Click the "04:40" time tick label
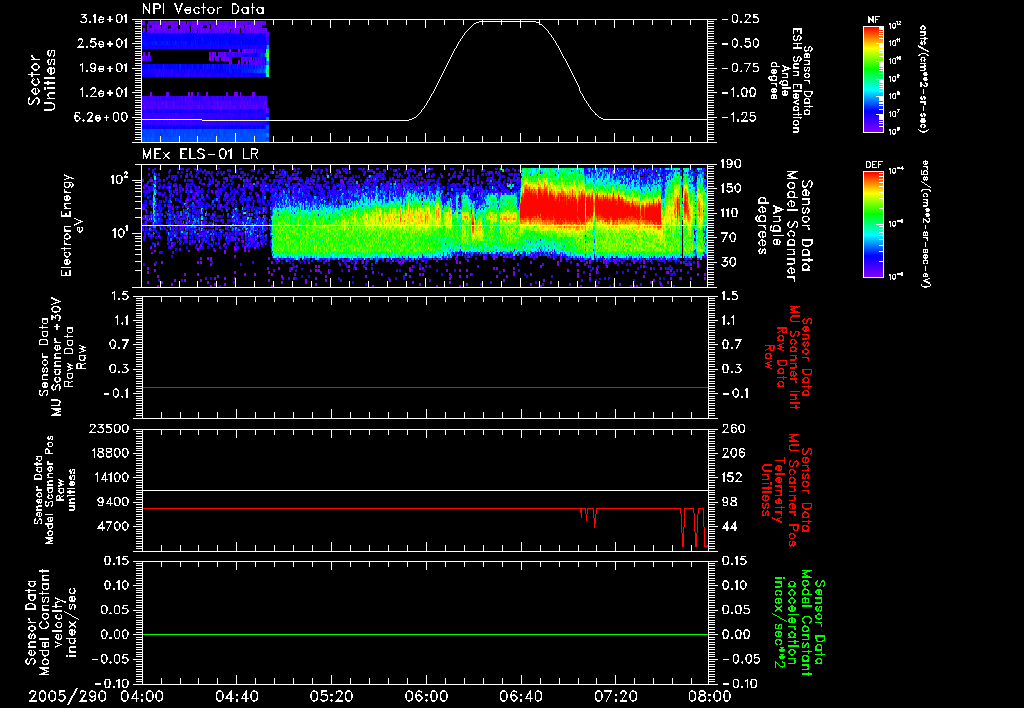This screenshot has width=1024, height=708. pyautogui.click(x=236, y=697)
